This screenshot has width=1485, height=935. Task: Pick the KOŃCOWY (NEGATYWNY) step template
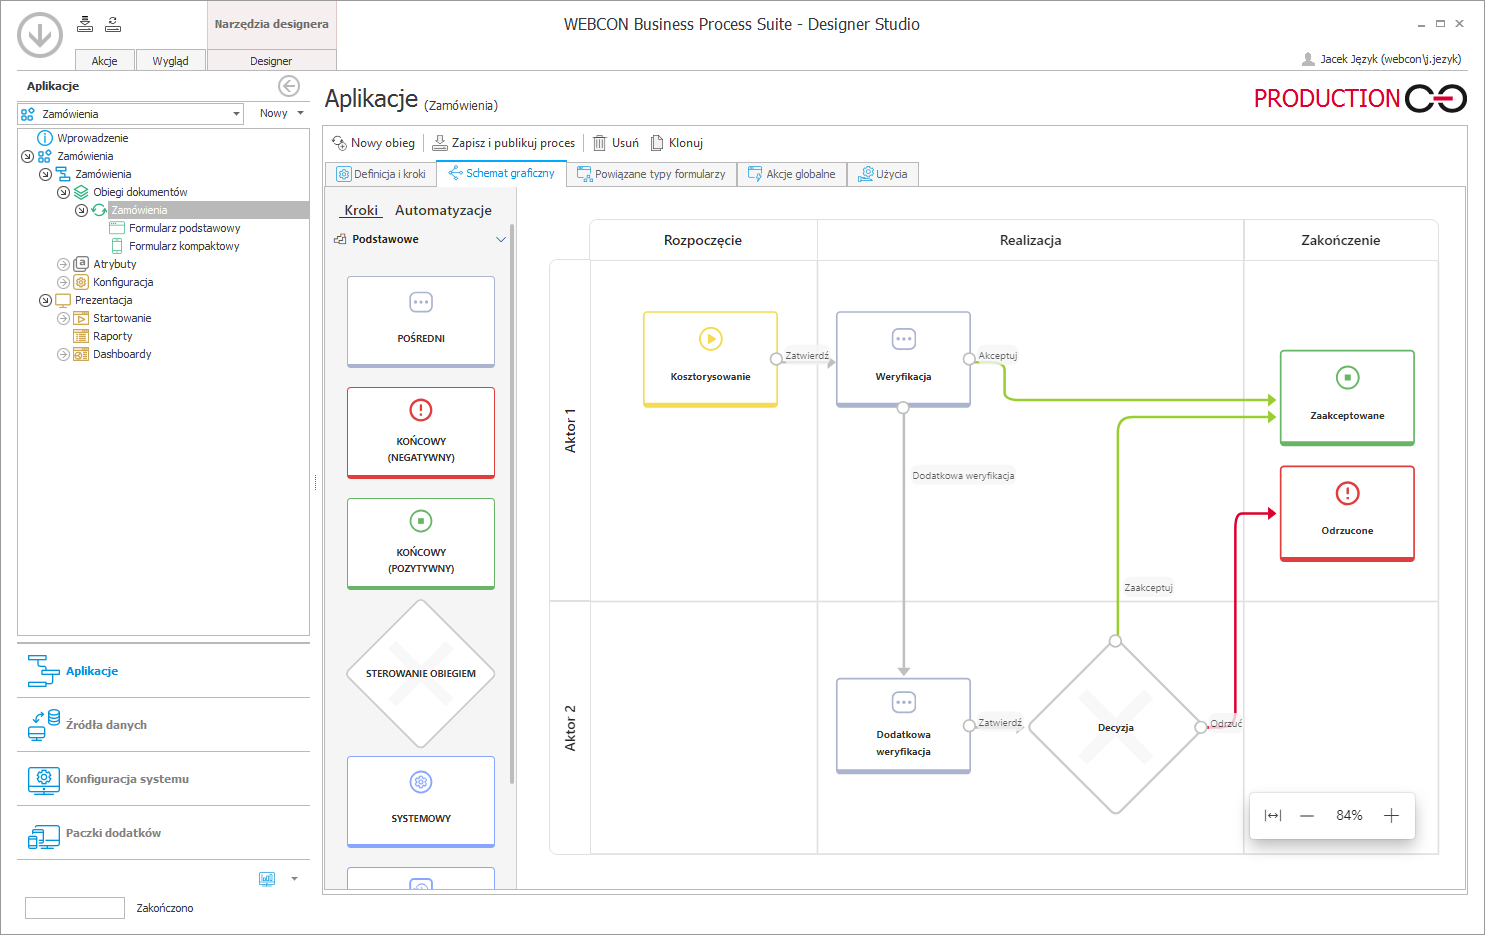(x=421, y=433)
